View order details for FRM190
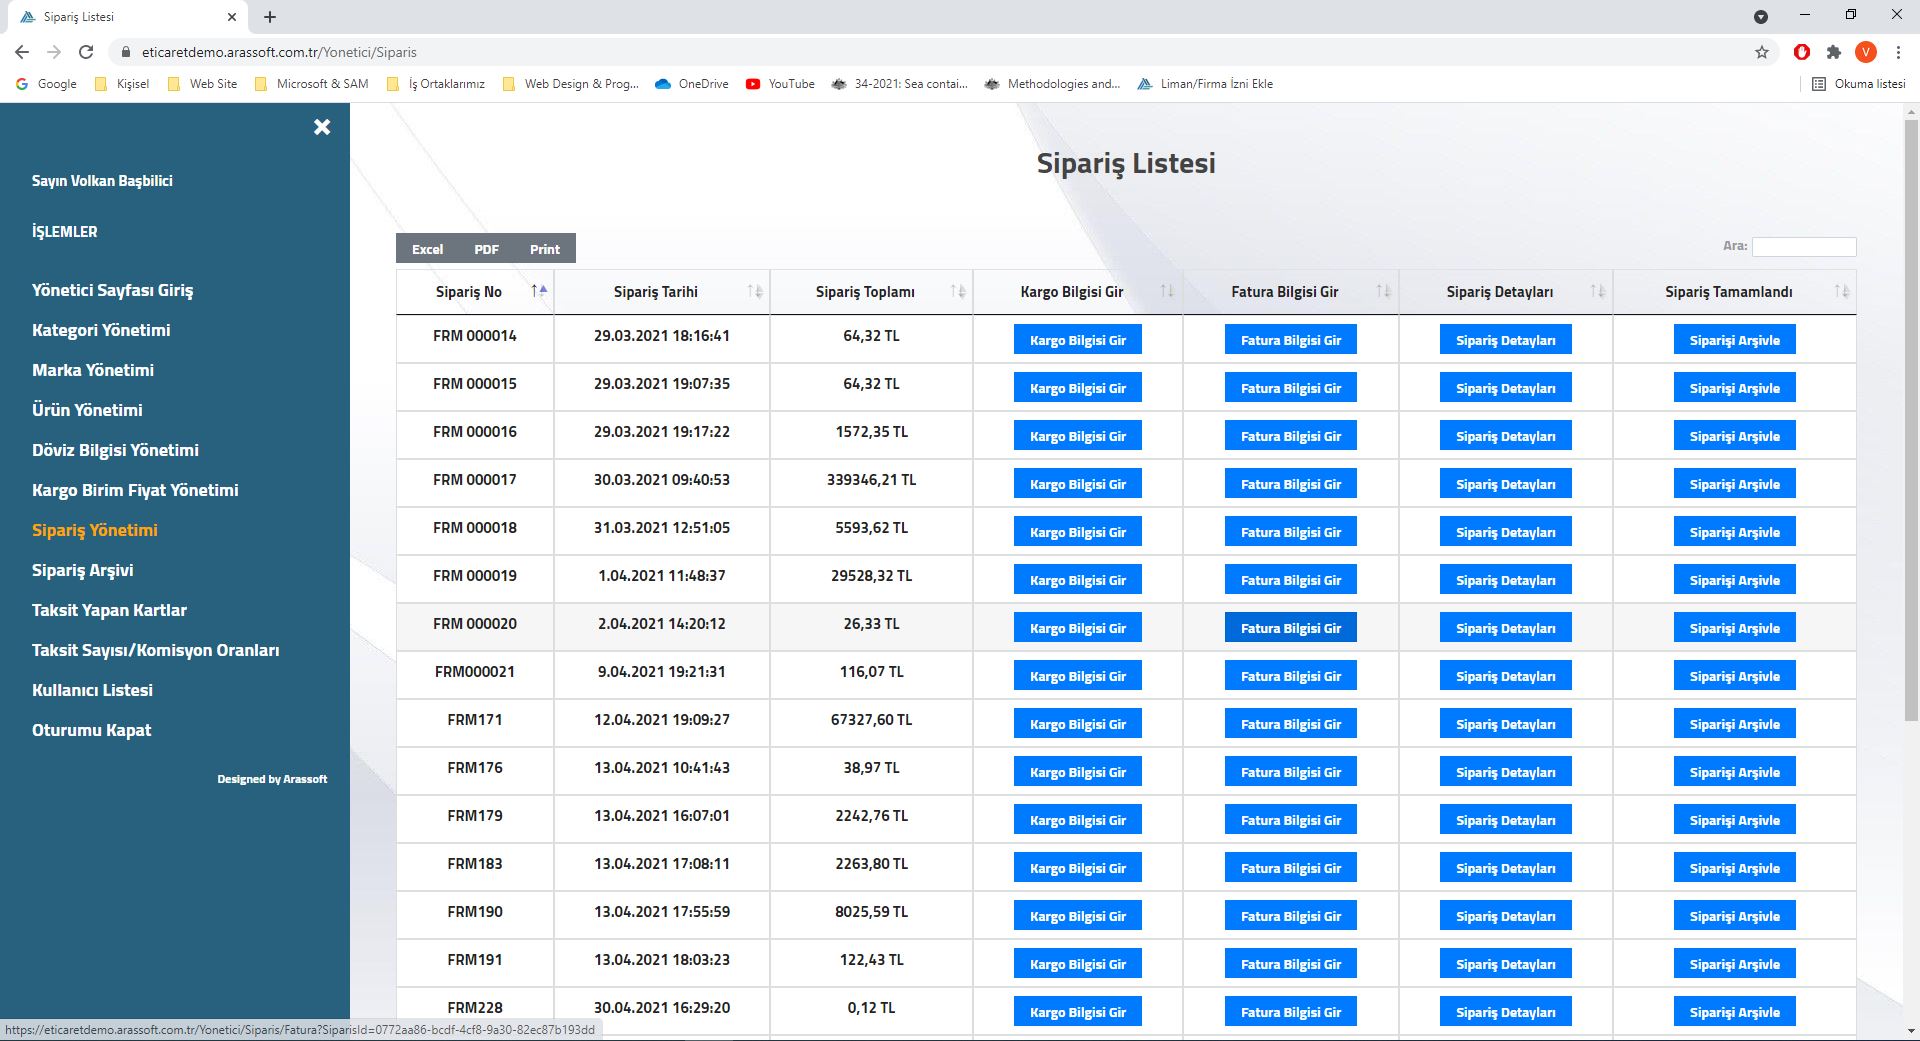Screen dimensions: 1920x1041 pyautogui.click(x=1506, y=916)
